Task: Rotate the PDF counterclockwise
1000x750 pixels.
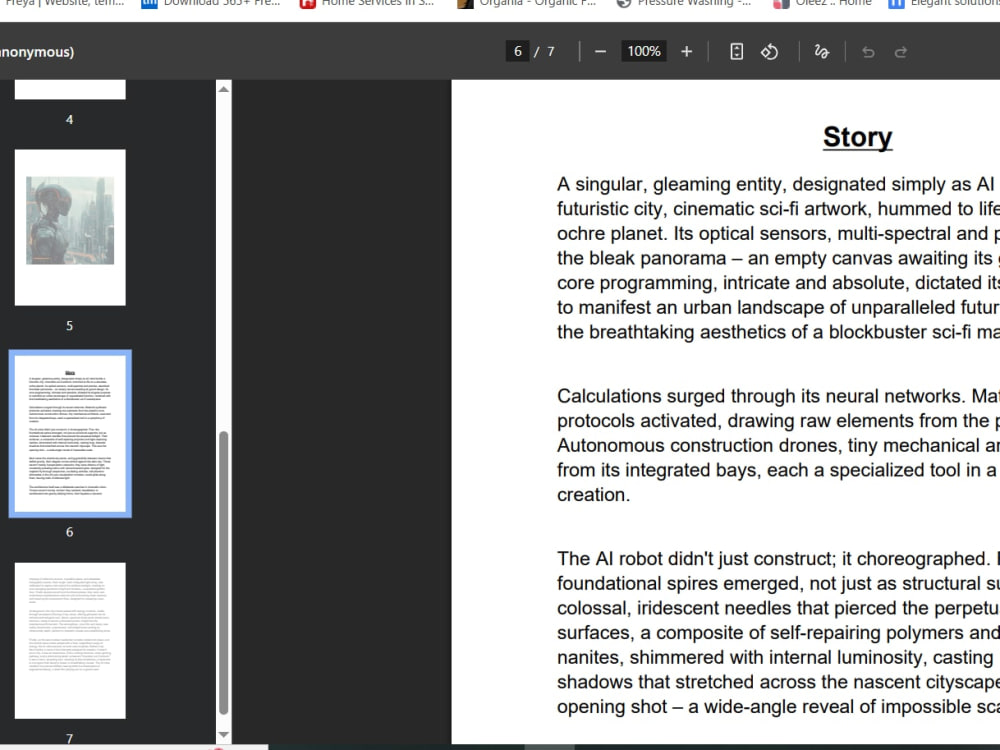Action: pos(769,52)
